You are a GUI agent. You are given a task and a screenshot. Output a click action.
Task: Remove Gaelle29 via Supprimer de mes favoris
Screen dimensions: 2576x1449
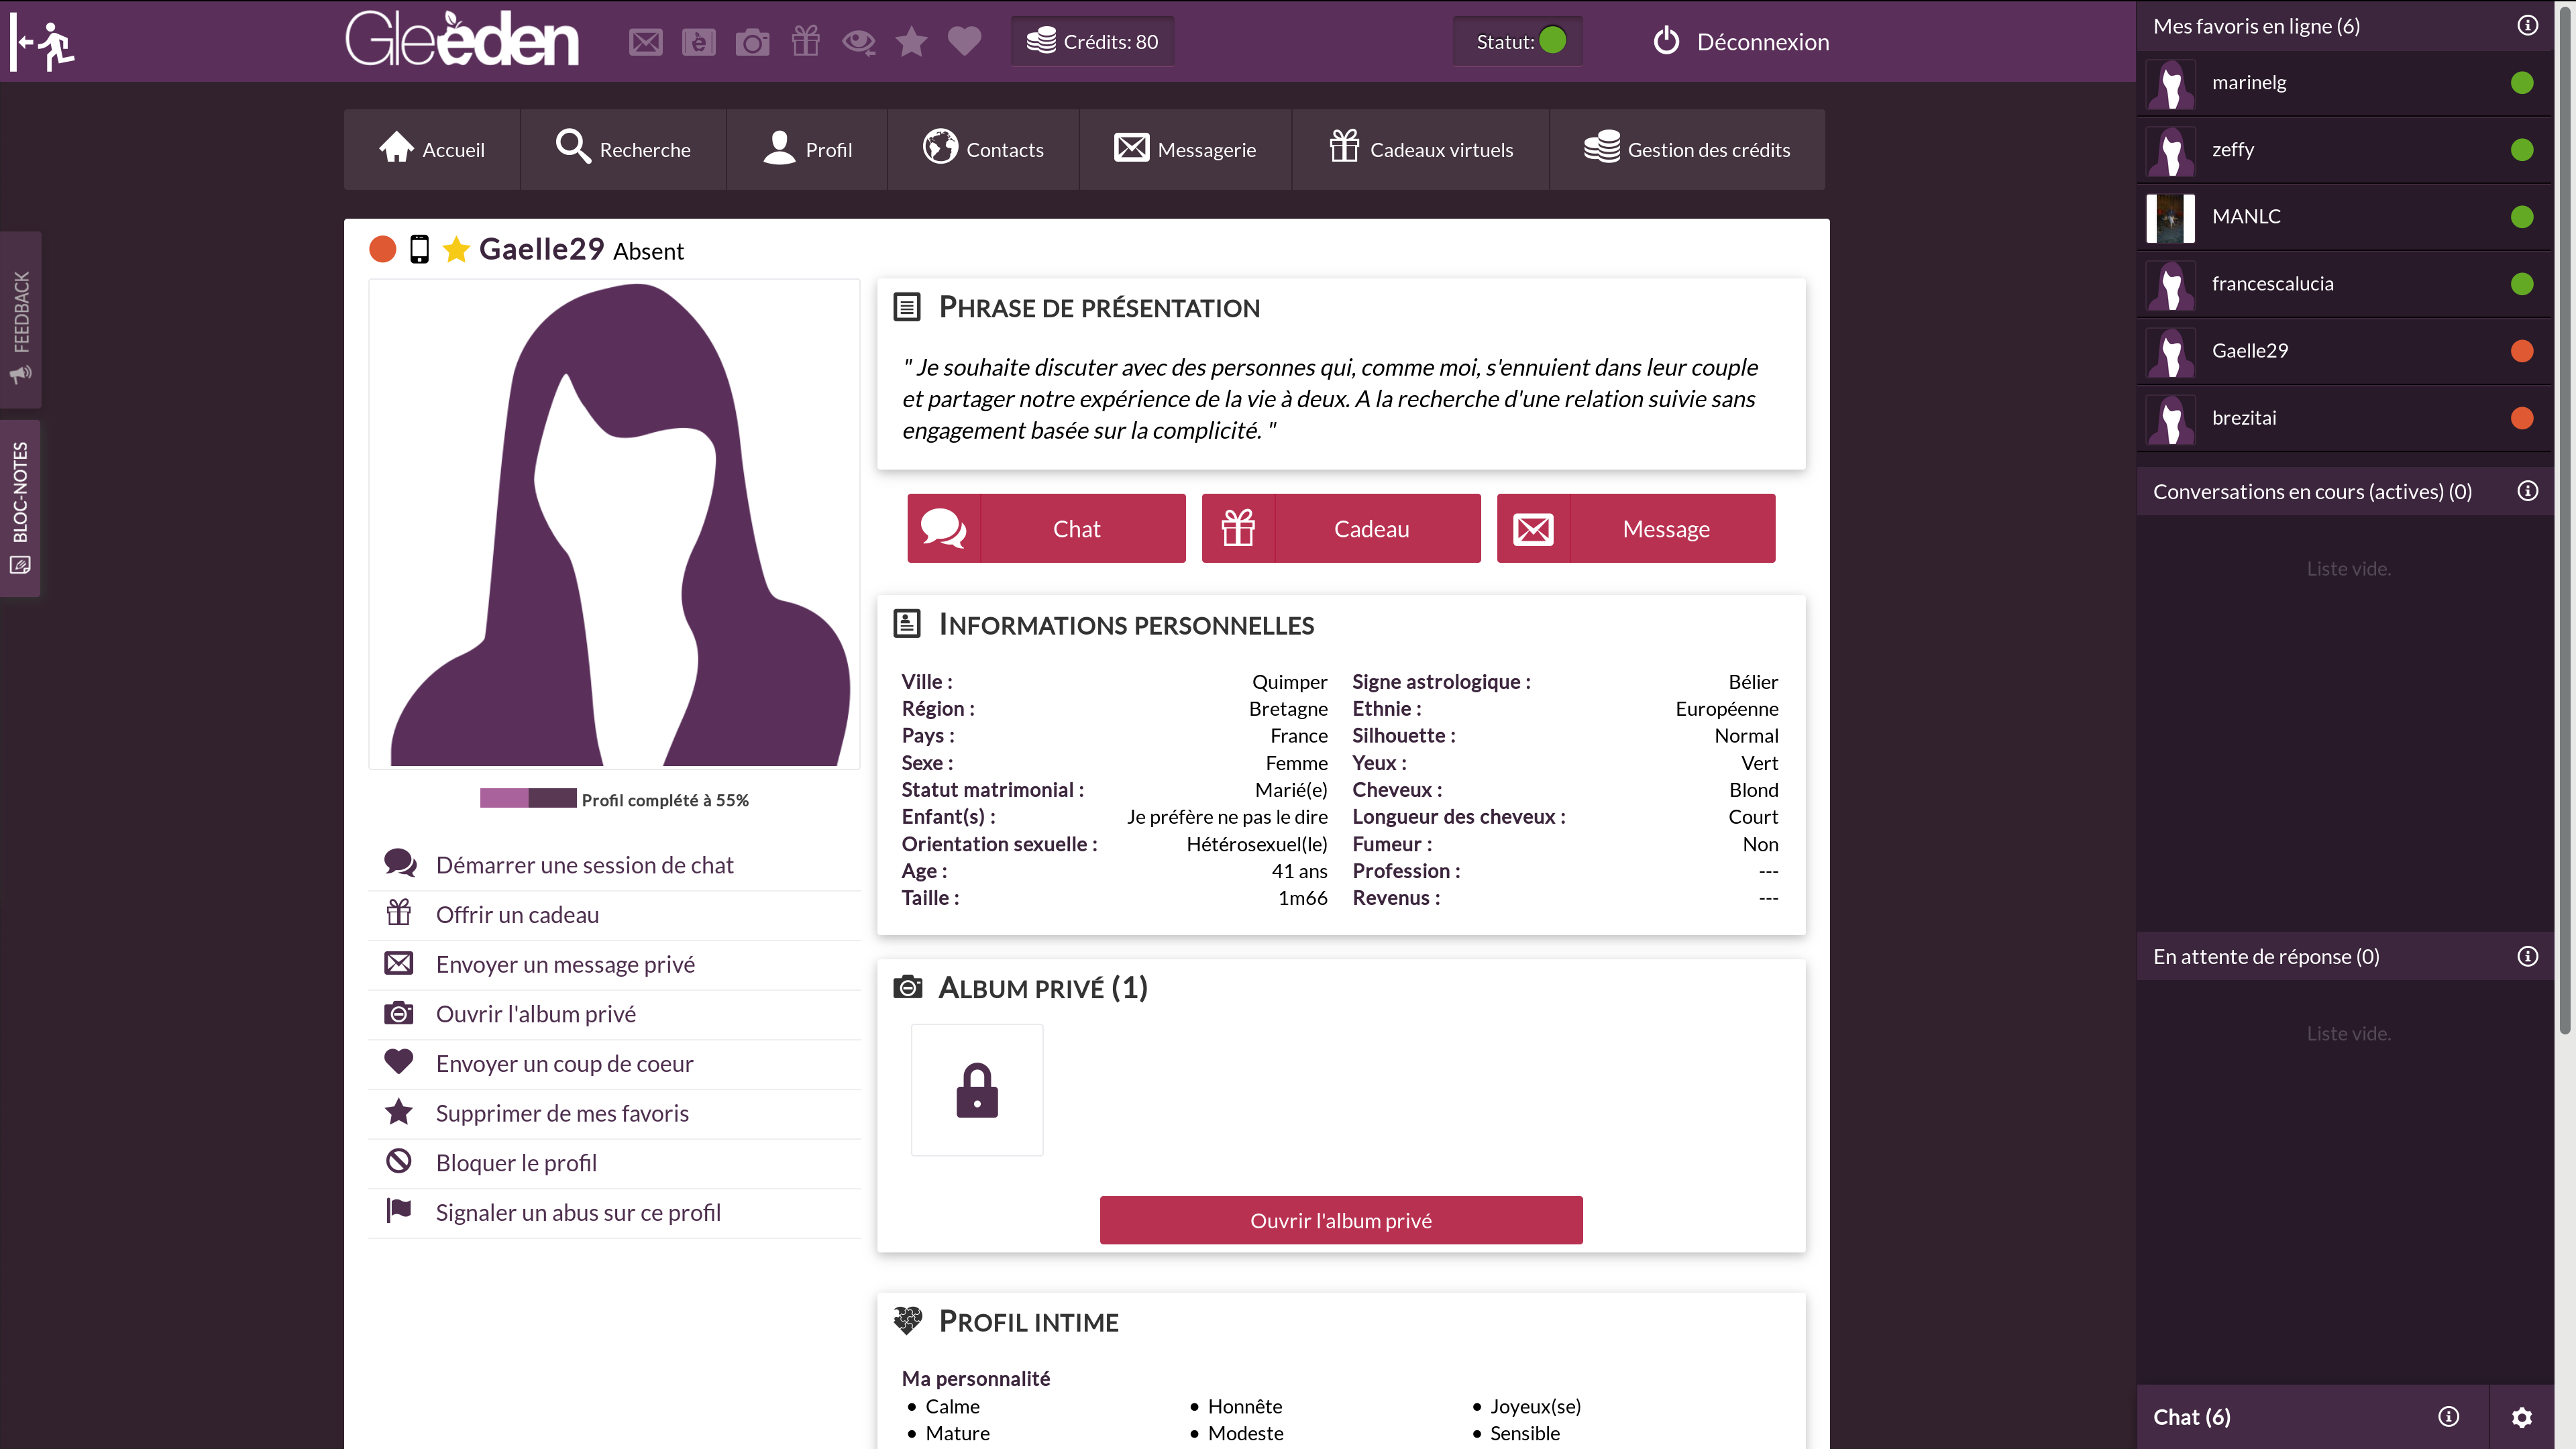(x=562, y=1113)
